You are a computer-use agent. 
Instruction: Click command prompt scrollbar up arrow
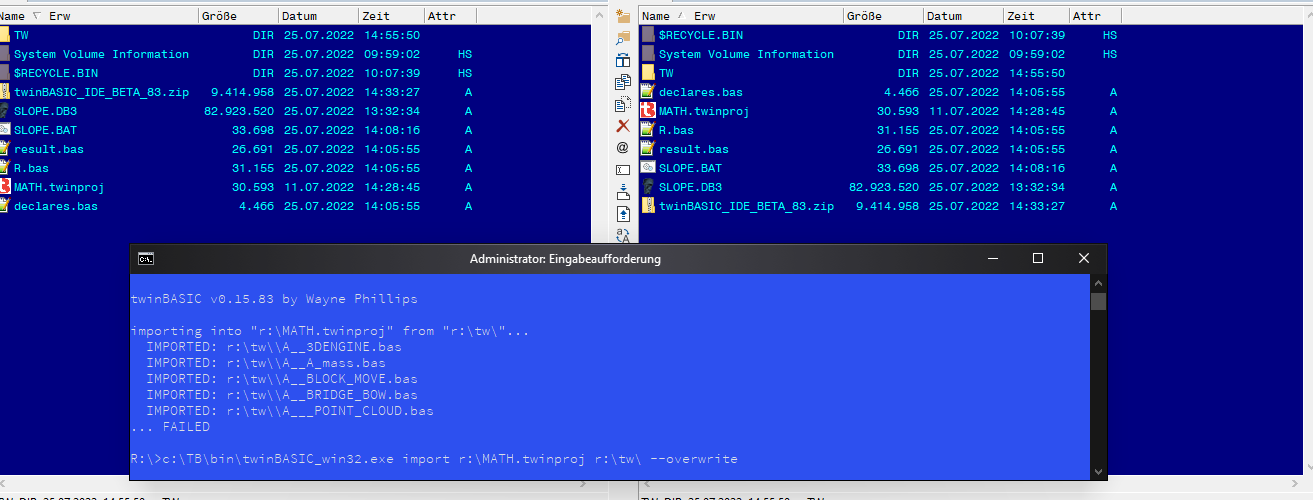pos(1098,283)
